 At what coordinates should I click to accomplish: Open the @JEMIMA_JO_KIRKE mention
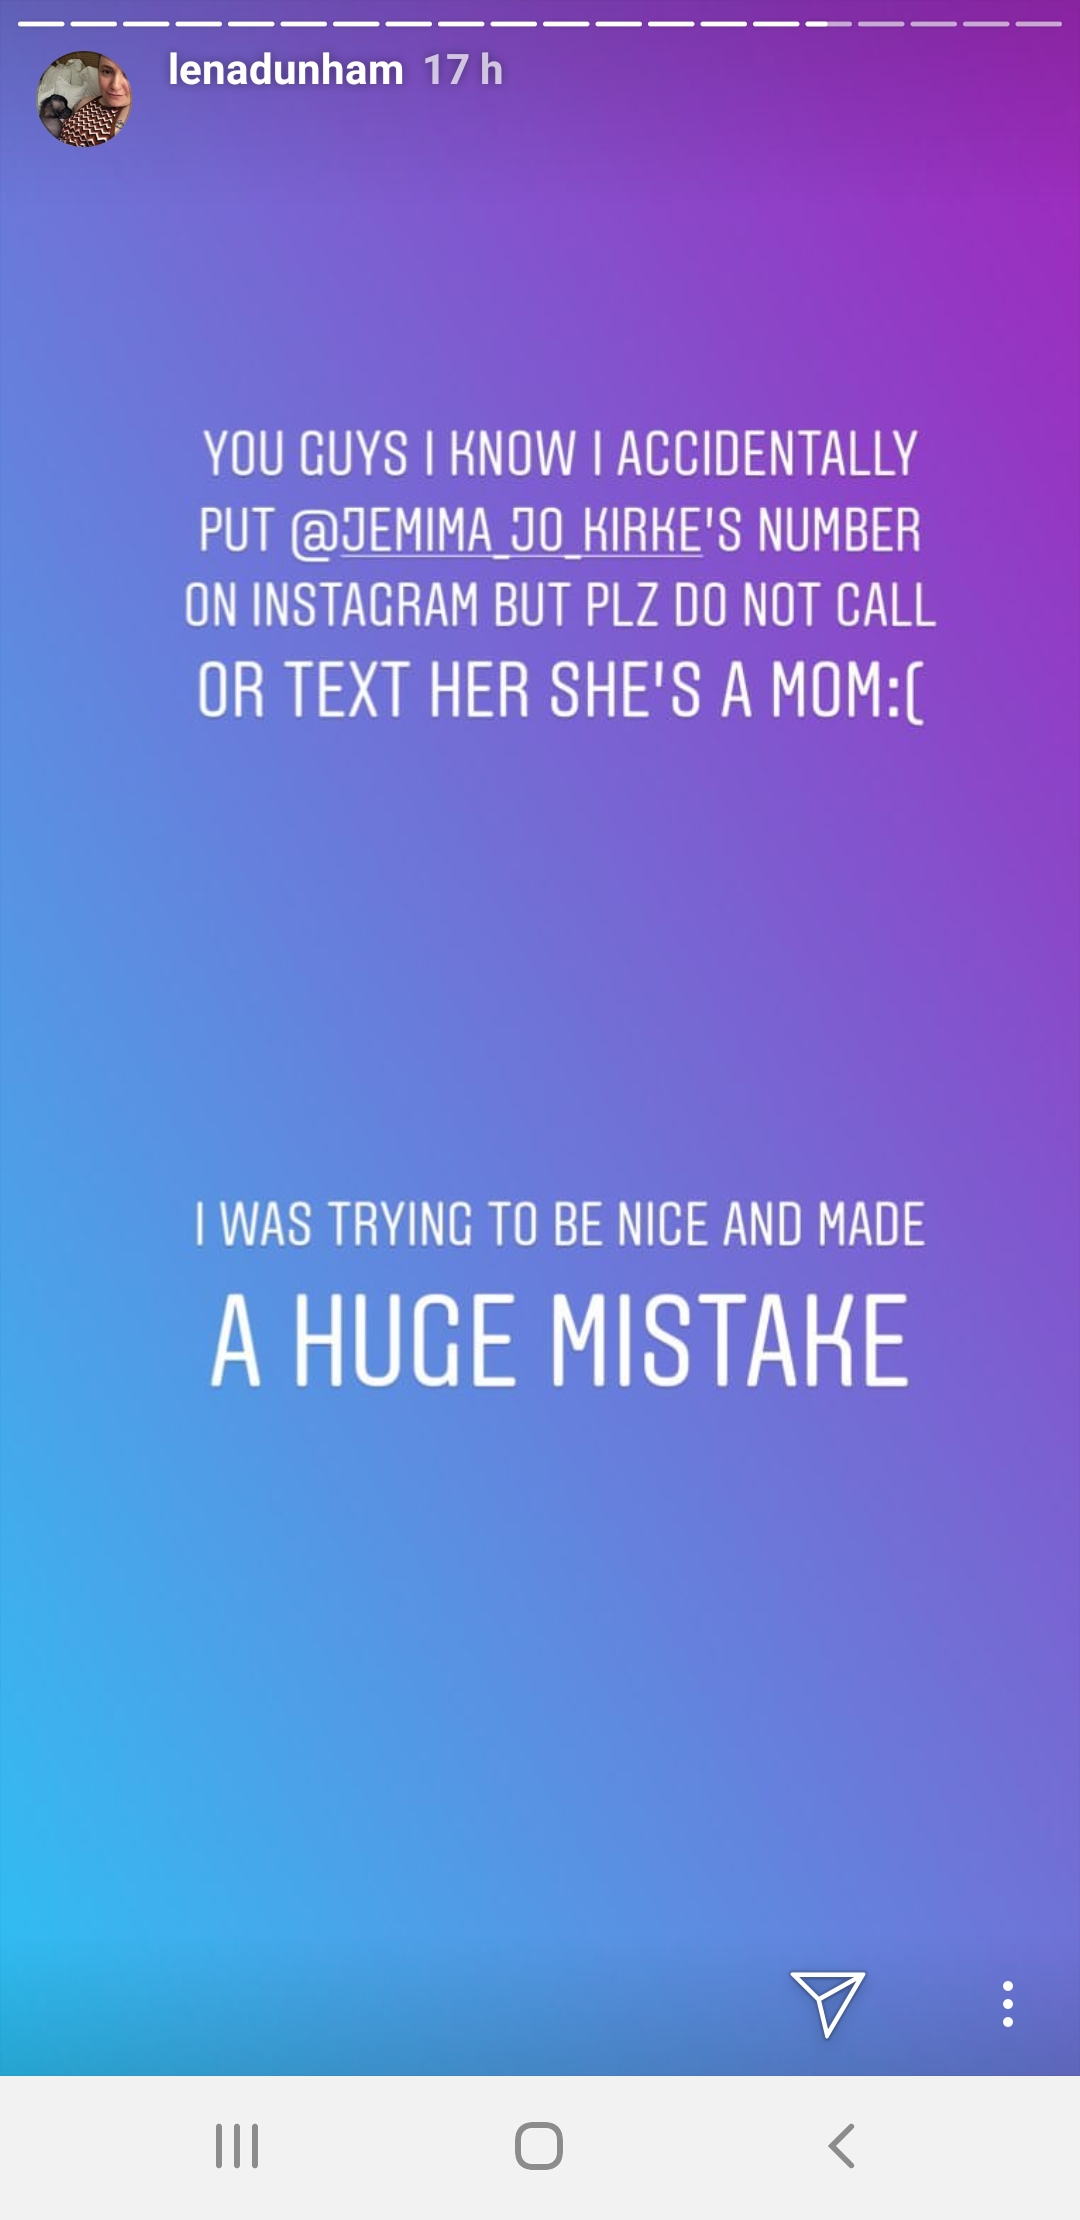[497, 530]
